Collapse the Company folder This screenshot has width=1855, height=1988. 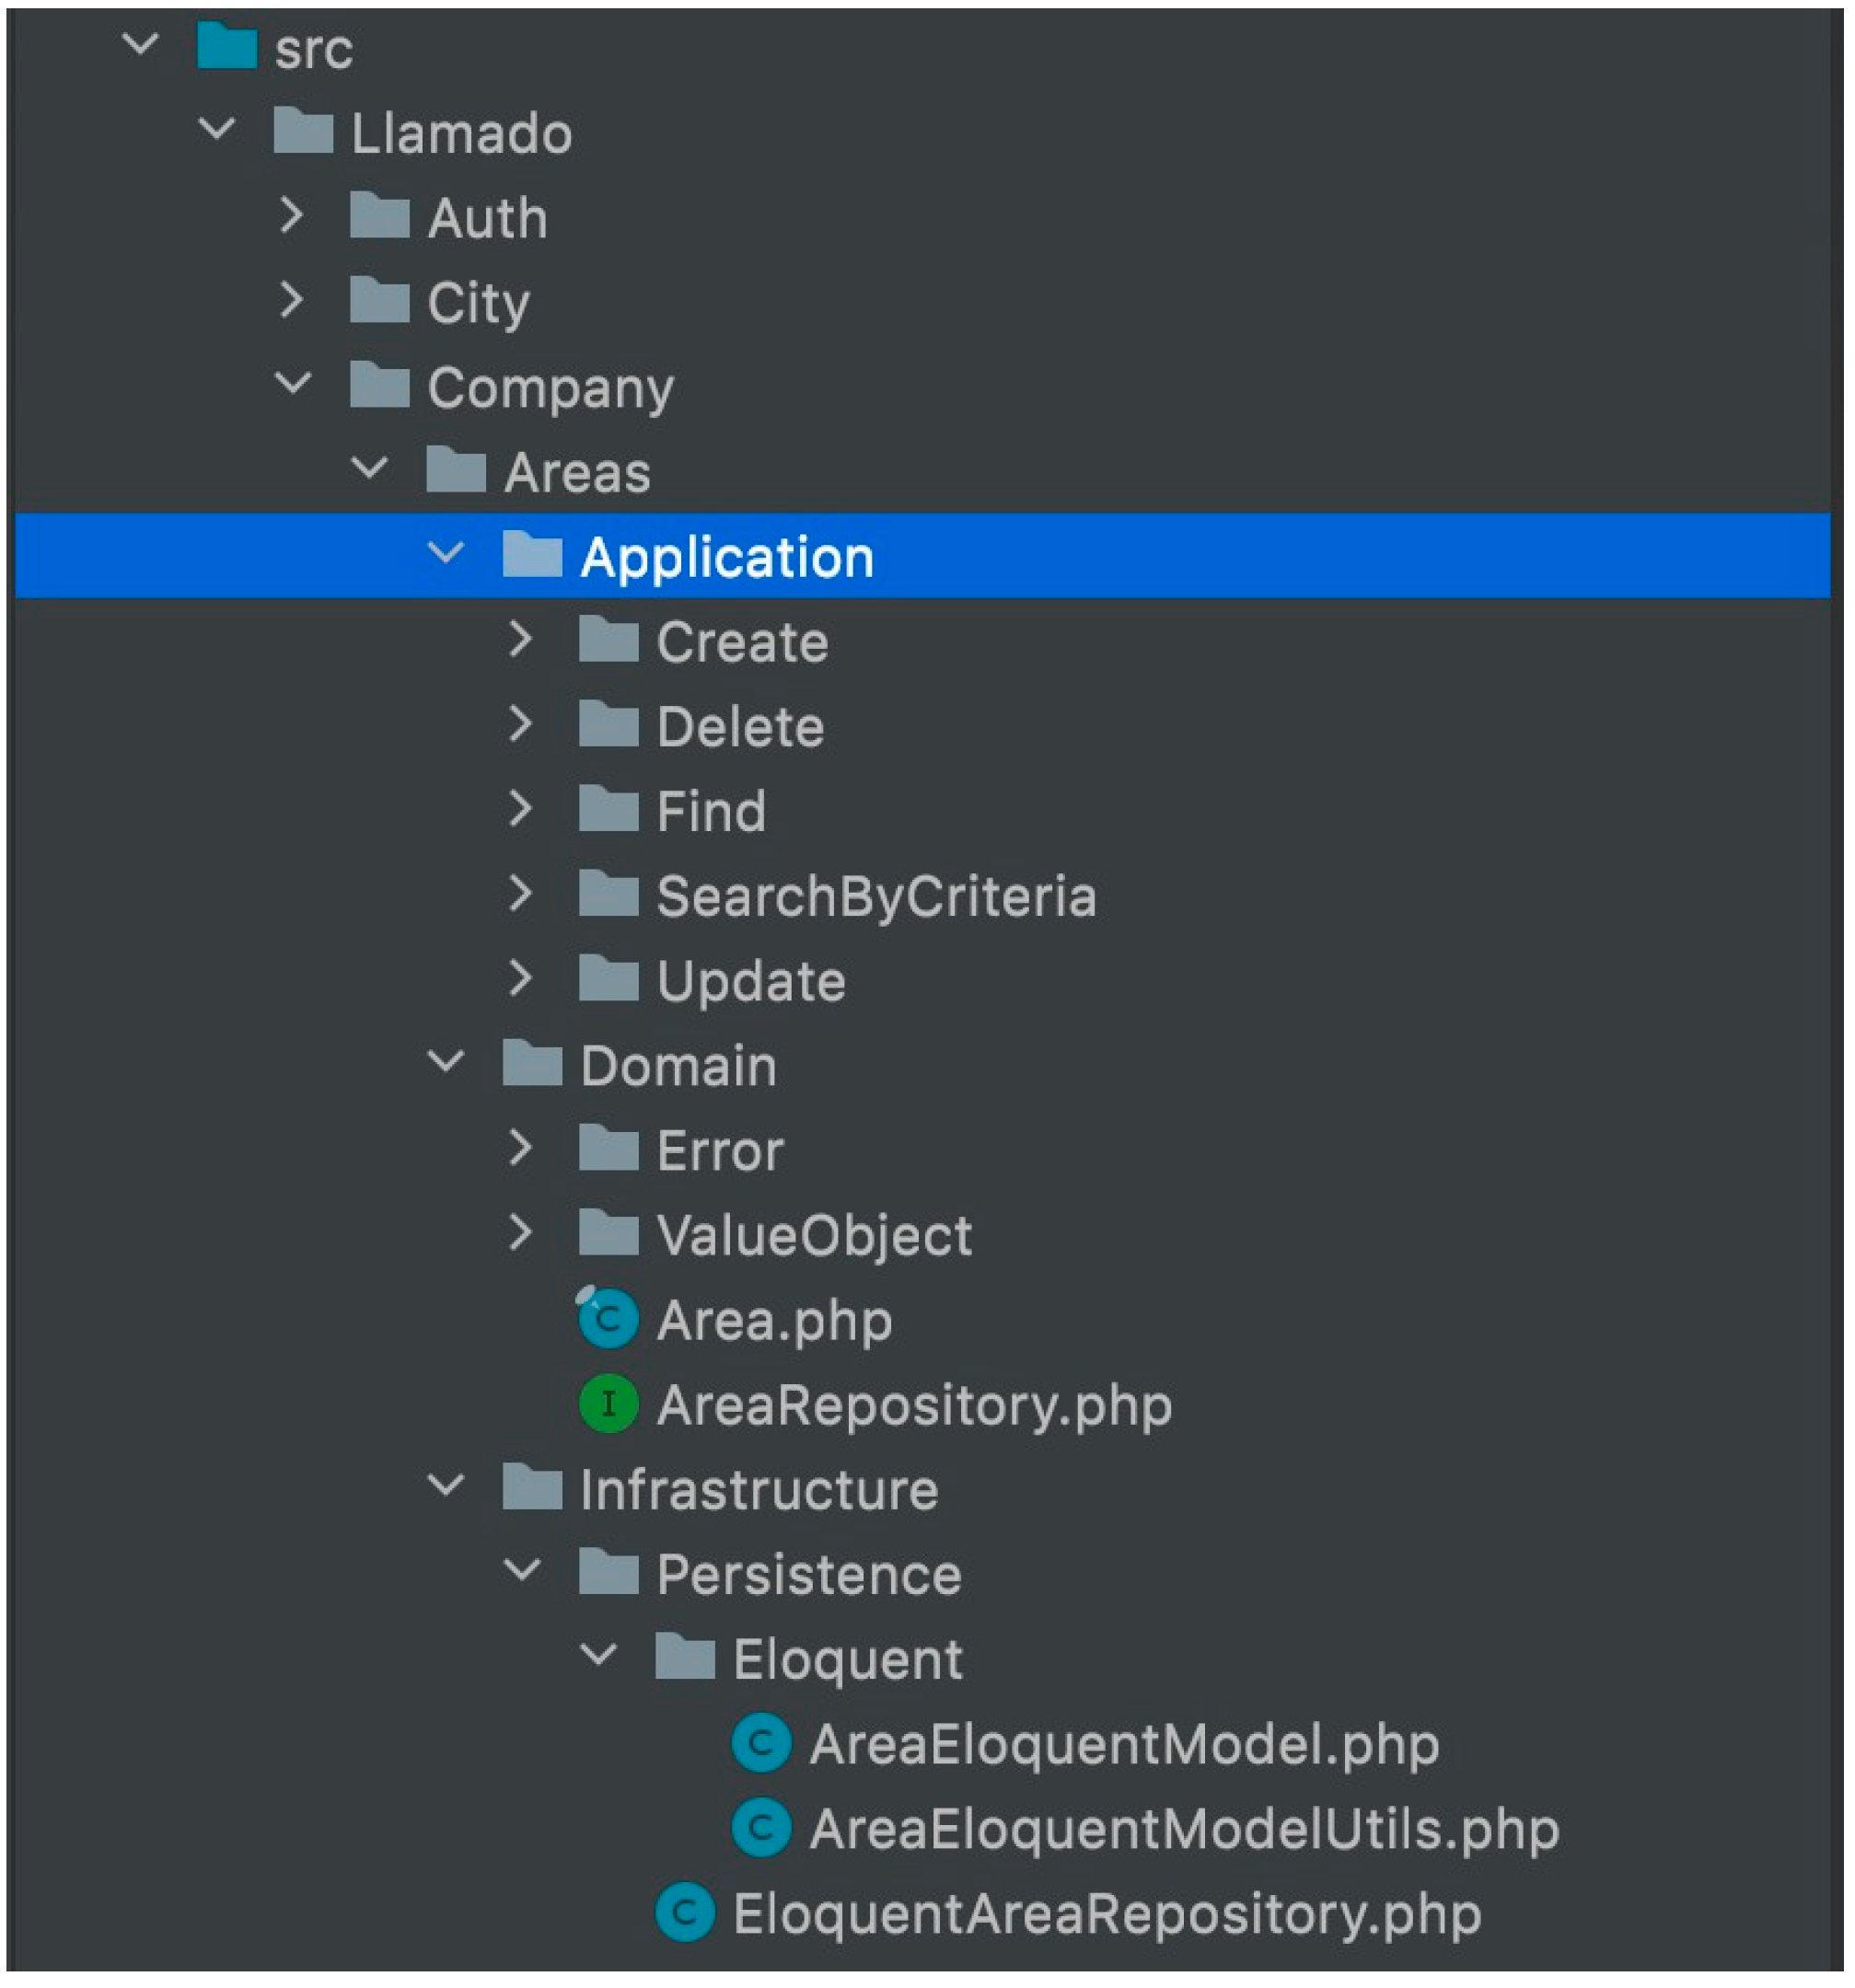tap(292, 384)
